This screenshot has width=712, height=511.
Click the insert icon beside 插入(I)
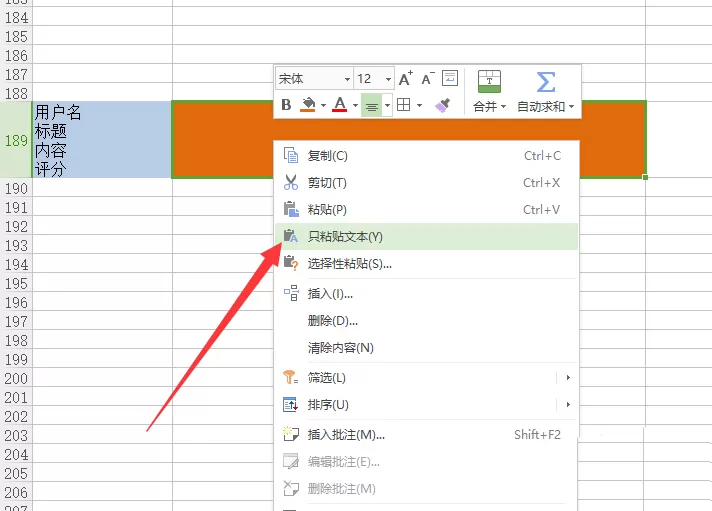point(291,293)
